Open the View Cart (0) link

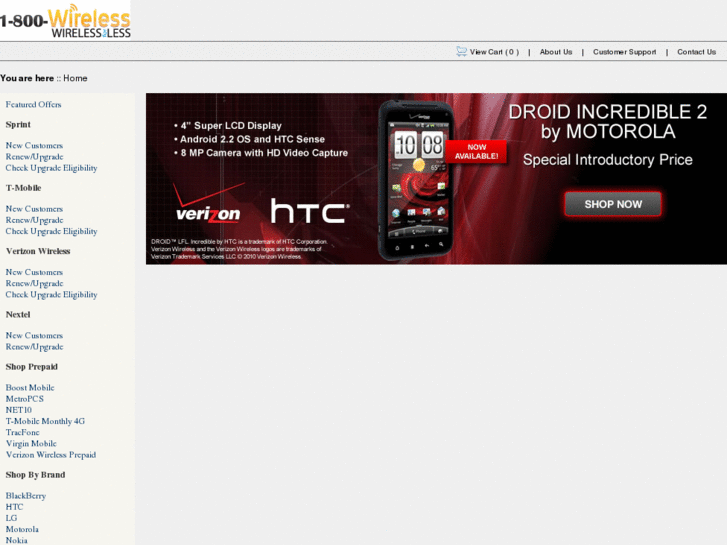coord(494,52)
